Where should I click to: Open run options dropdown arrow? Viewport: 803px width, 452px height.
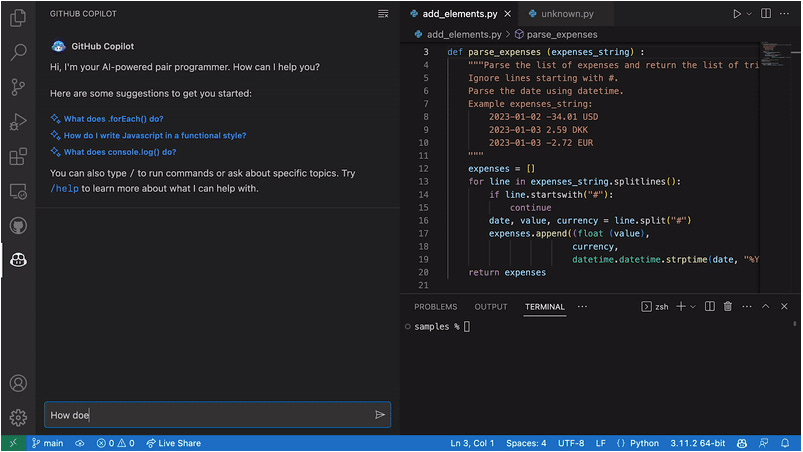[749, 14]
